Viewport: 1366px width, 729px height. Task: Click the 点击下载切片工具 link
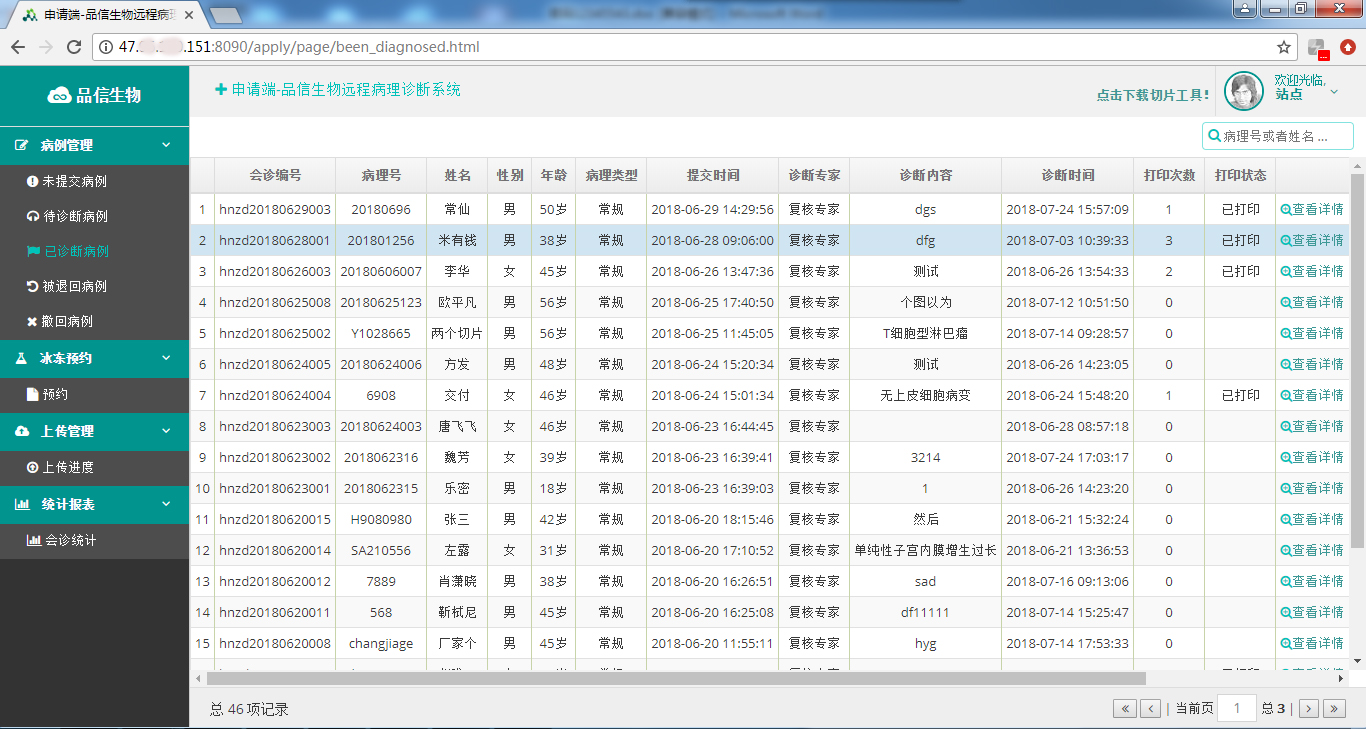point(1152,95)
